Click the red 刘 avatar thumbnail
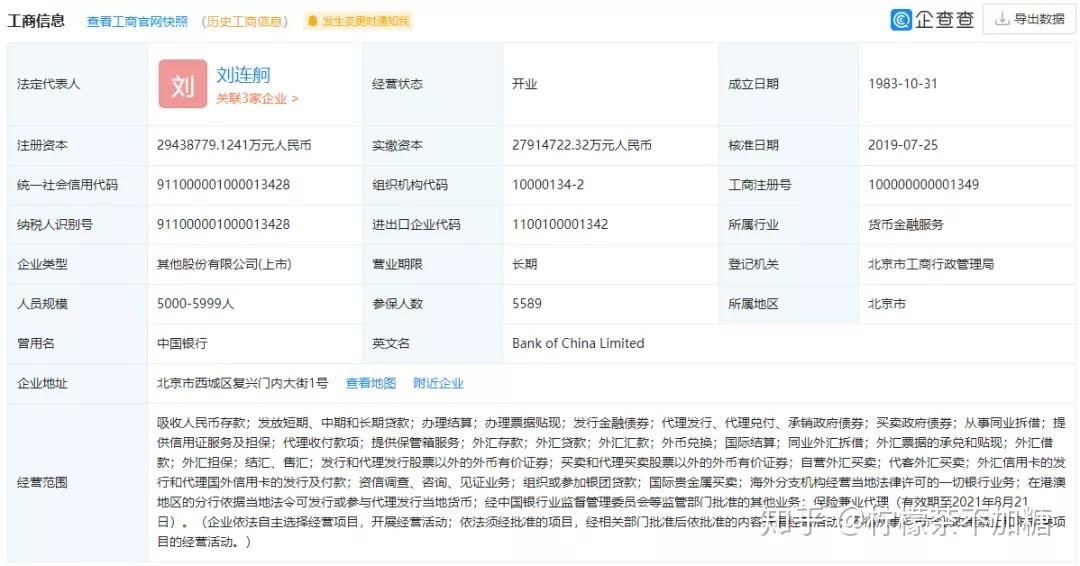This screenshot has height=566, width=1080. point(183,83)
